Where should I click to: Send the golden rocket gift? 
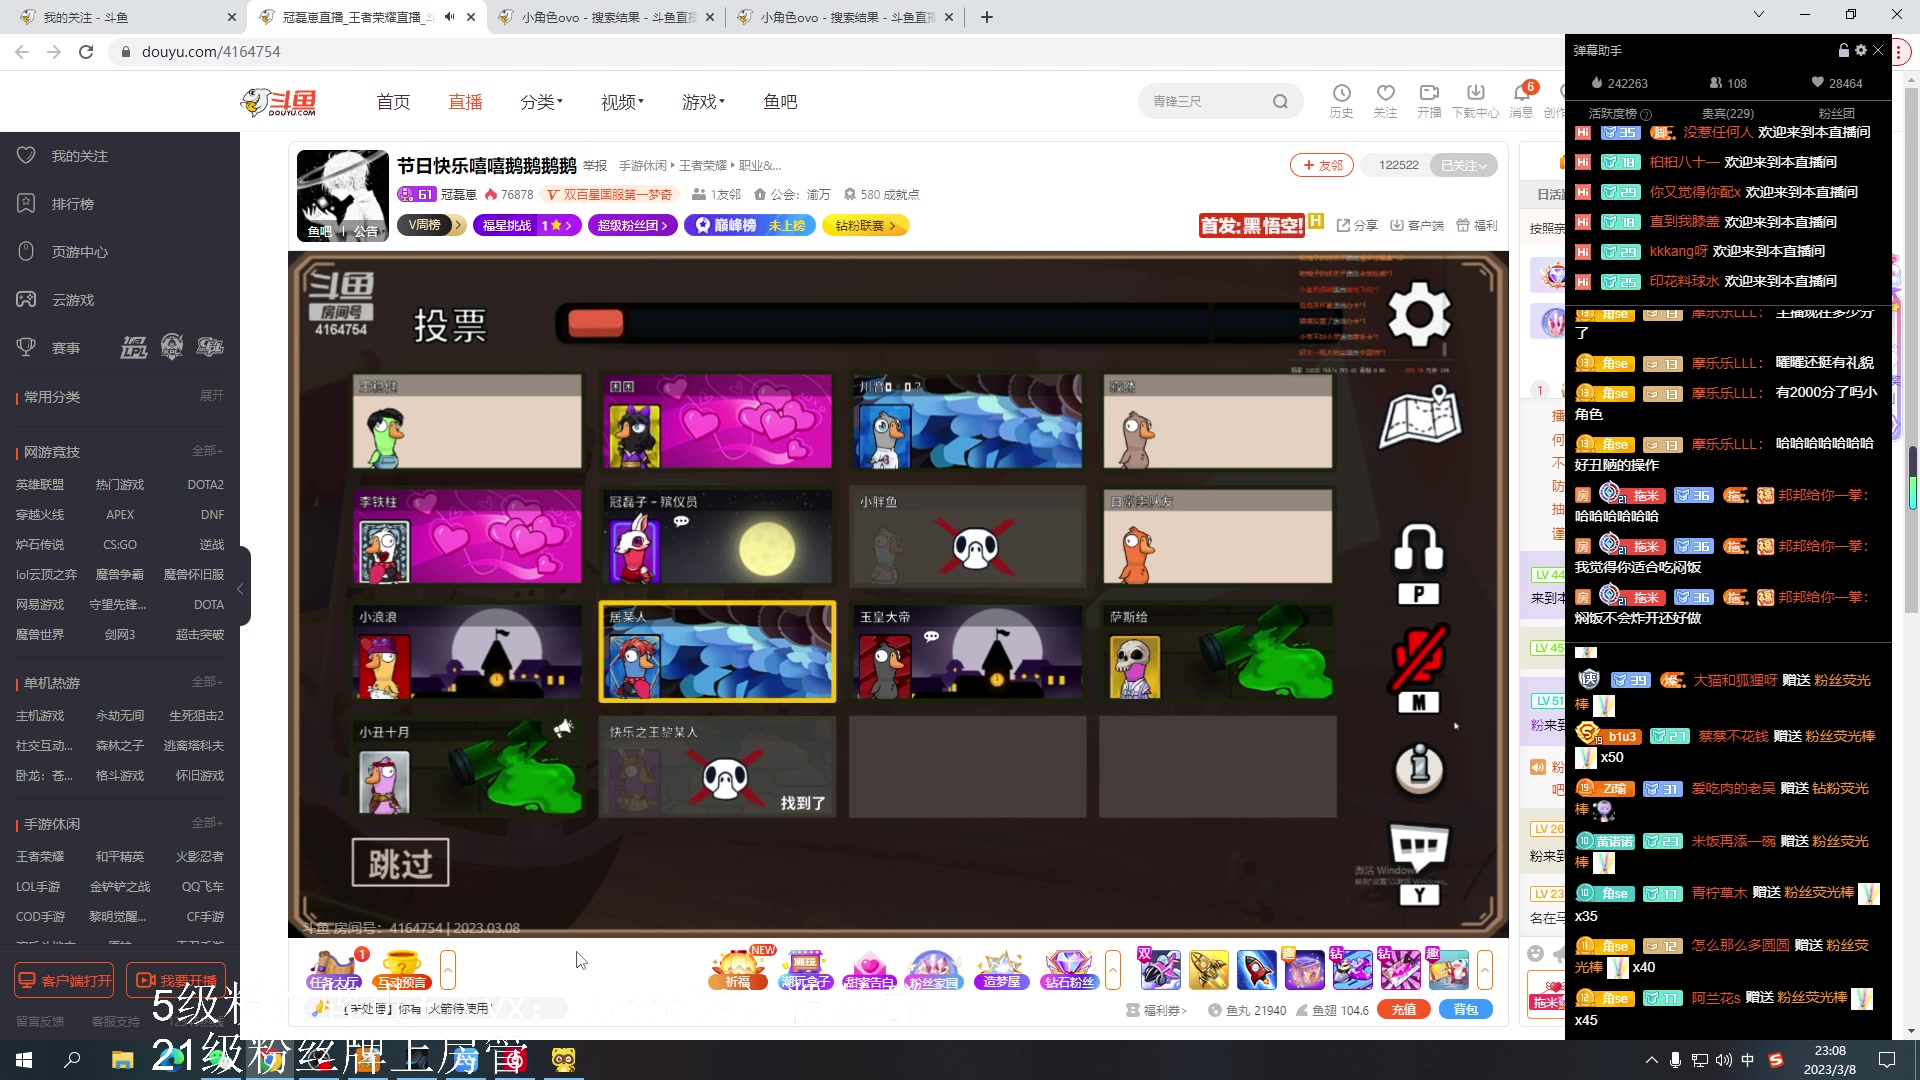[1208, 970]
